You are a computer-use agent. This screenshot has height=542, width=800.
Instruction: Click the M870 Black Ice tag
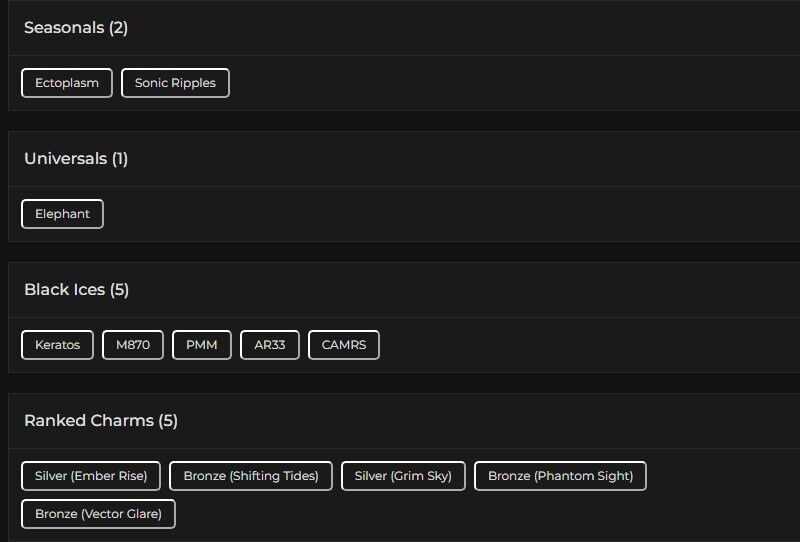pos(133,345)
